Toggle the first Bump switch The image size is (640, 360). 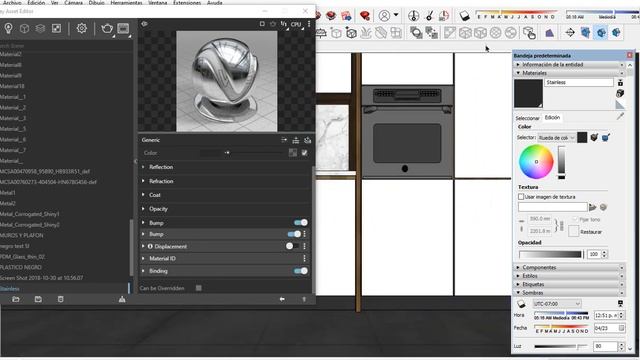pos(301,222)
